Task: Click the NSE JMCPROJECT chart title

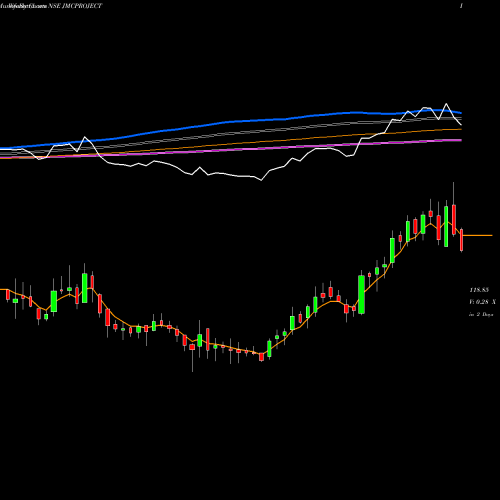Action: (x=75, y=6)
